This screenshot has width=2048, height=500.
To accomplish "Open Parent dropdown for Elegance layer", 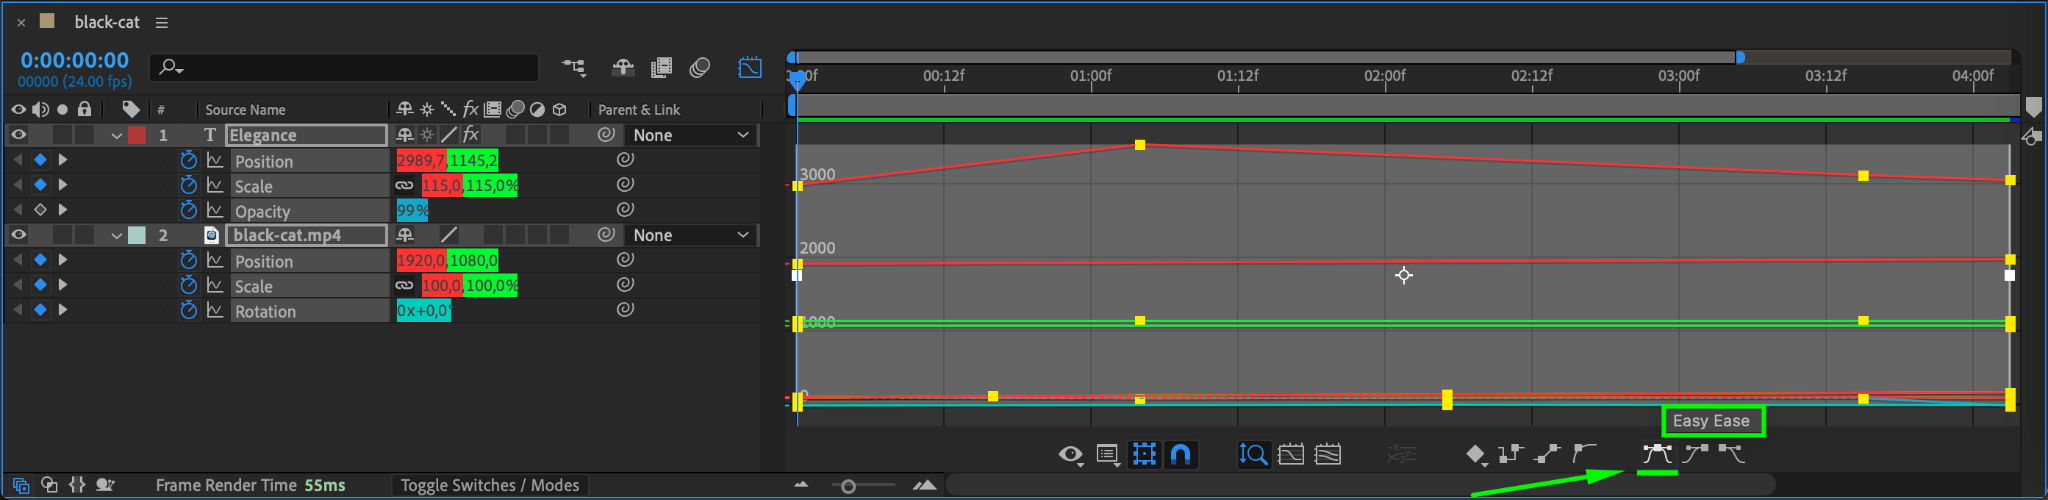I will [691, 135].
